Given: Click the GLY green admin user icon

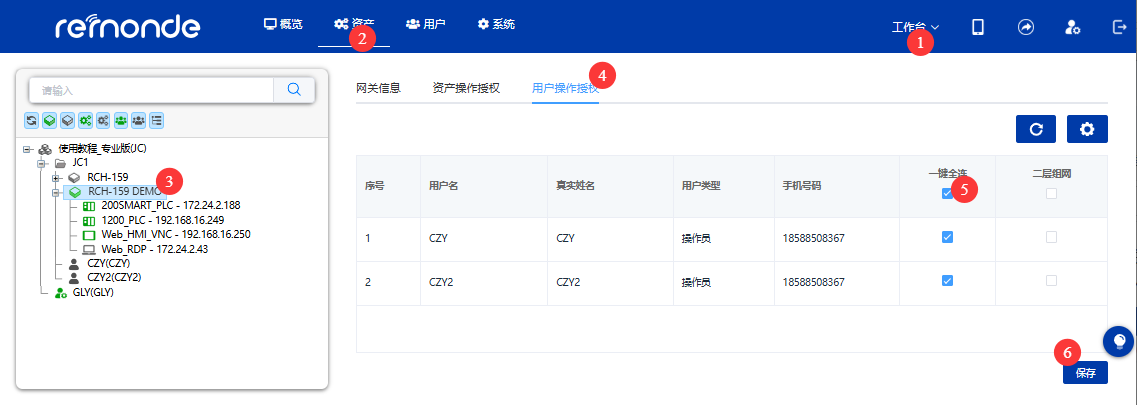Looking at the screenshot, I should pyautogui.click(x=61, y=293).
